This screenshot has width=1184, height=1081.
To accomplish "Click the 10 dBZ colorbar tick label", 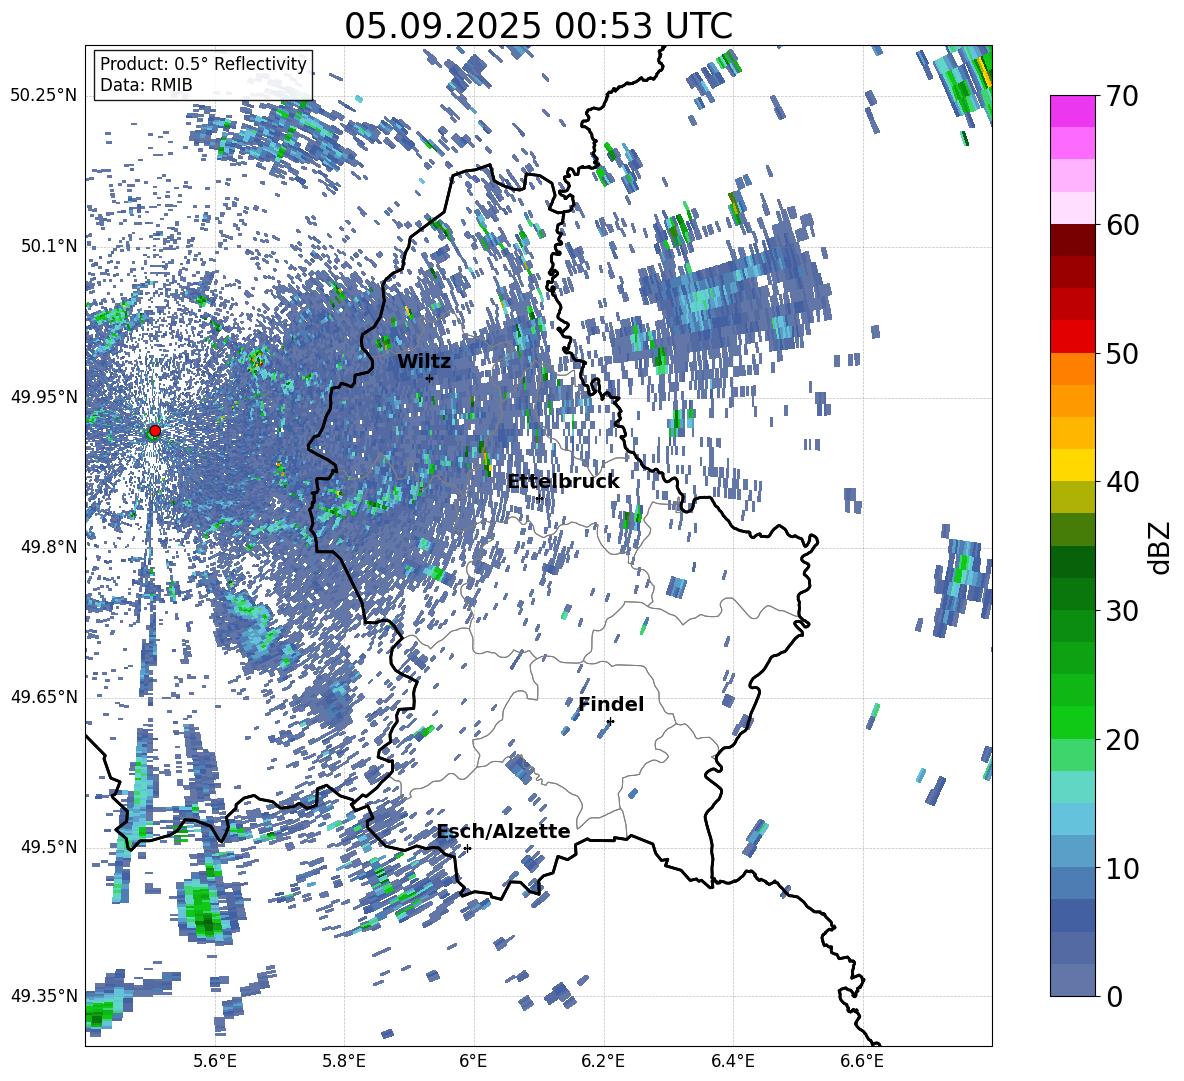I will tap(1122, 868).
